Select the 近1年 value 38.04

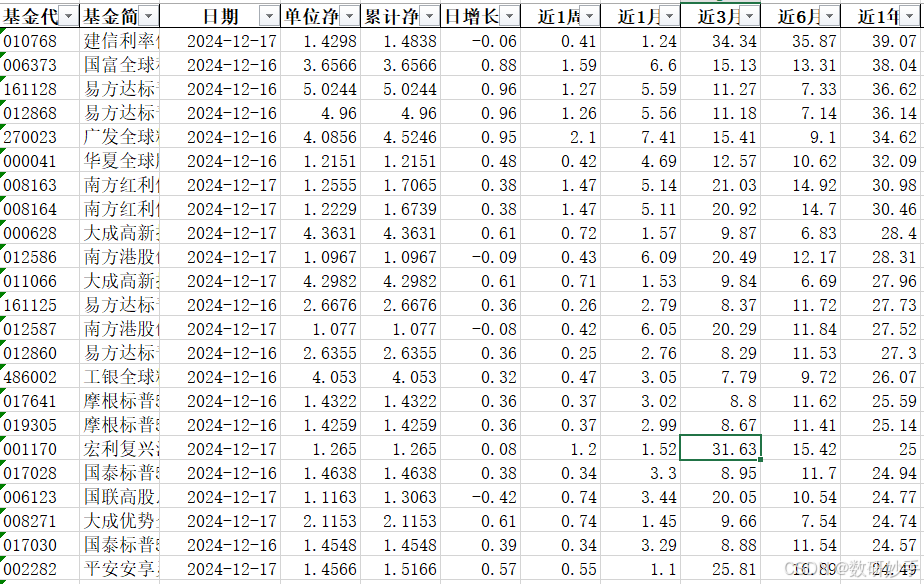tap(882, 65)
